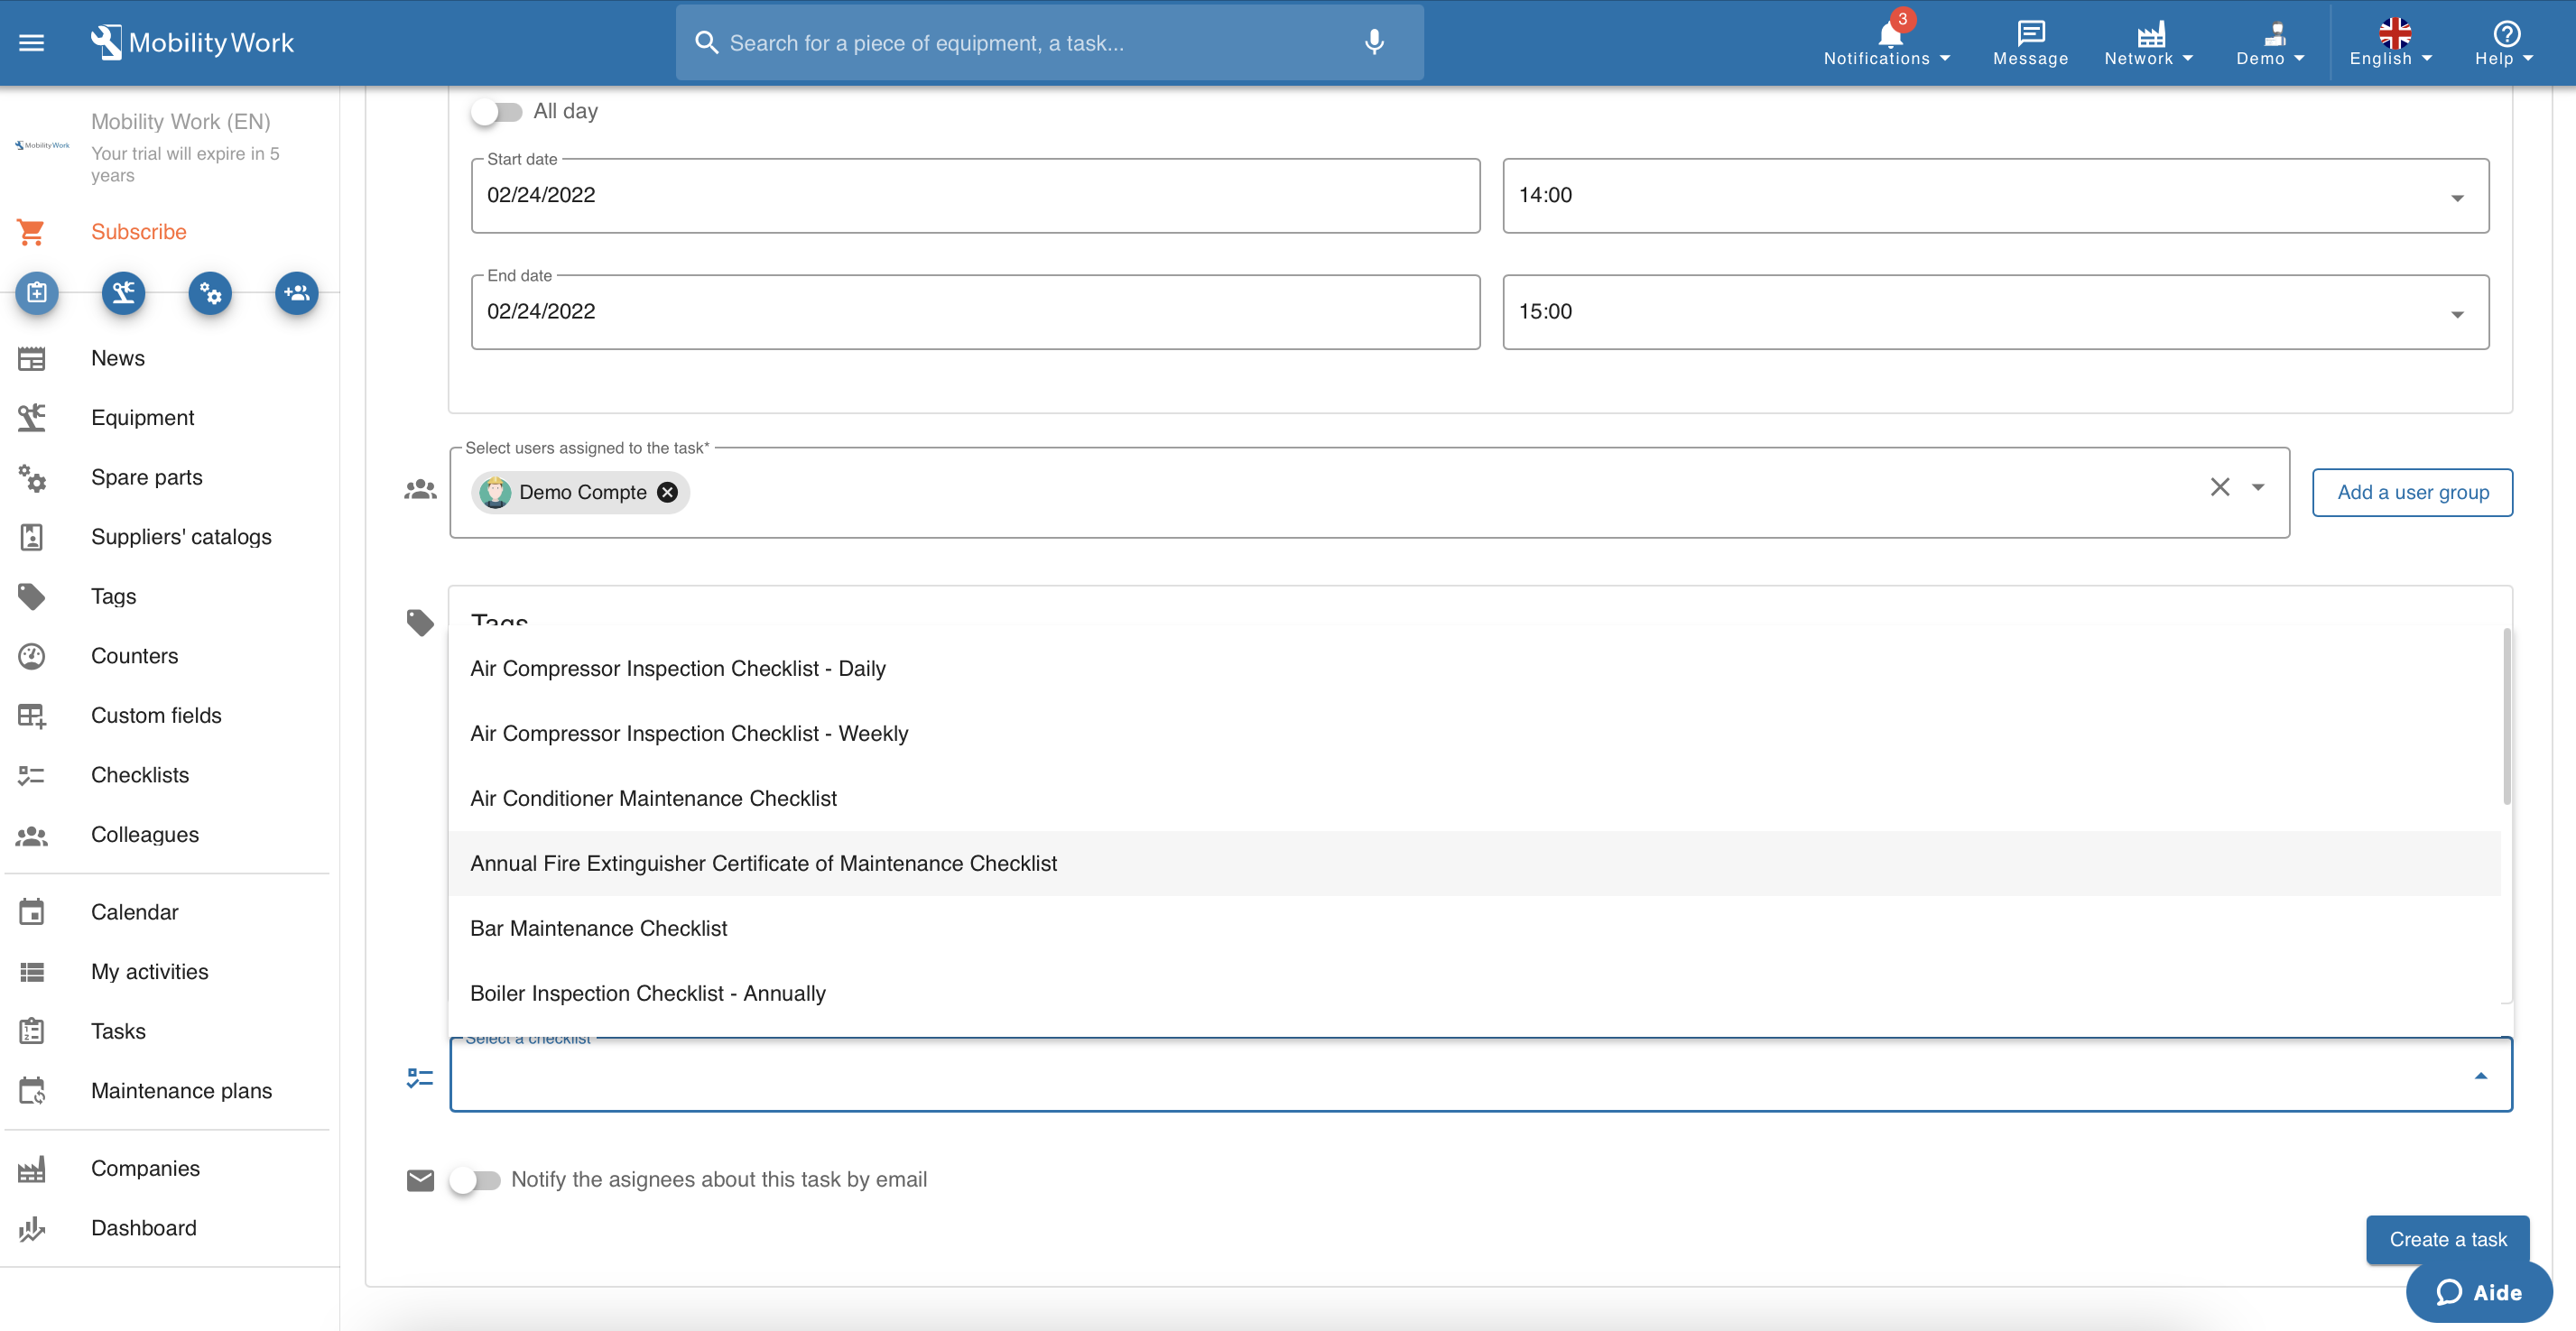2576x1331 pixels.
Task: Click the checklist dropdown scrollbar
Action: [x=2507, y=717]
